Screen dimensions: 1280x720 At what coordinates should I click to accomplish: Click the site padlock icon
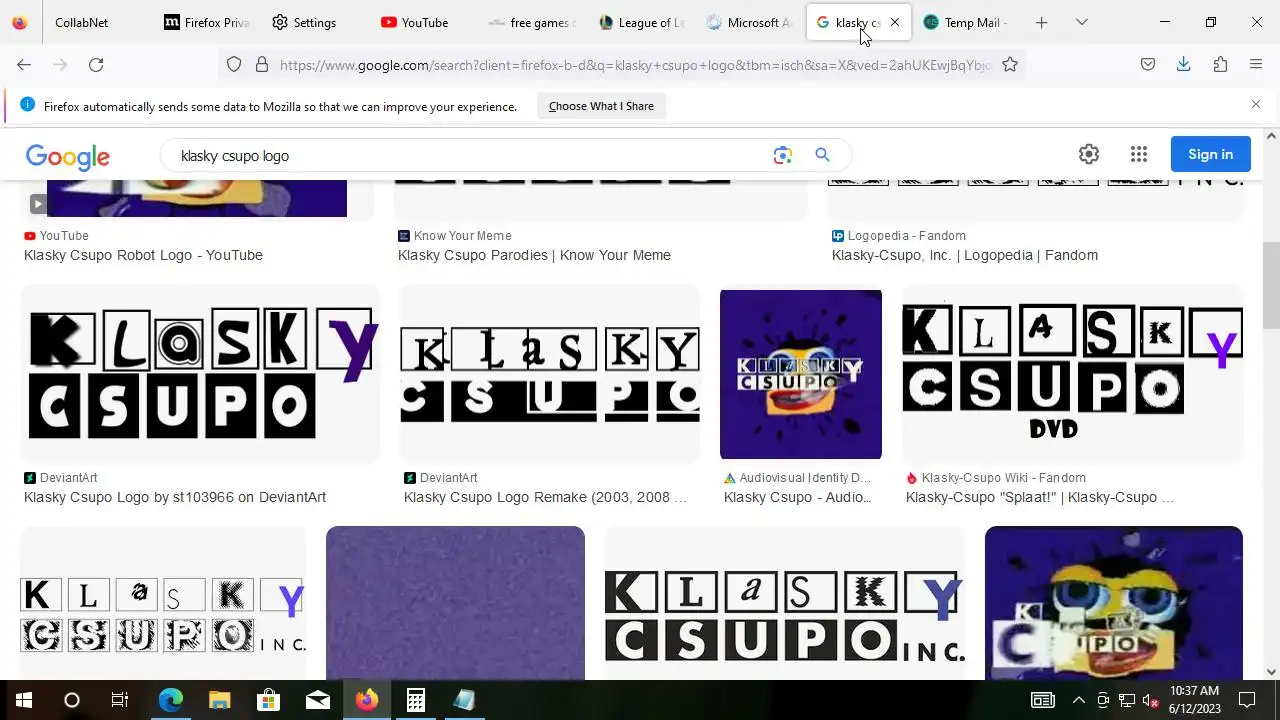pyautogui.click(x=262, y=64)
